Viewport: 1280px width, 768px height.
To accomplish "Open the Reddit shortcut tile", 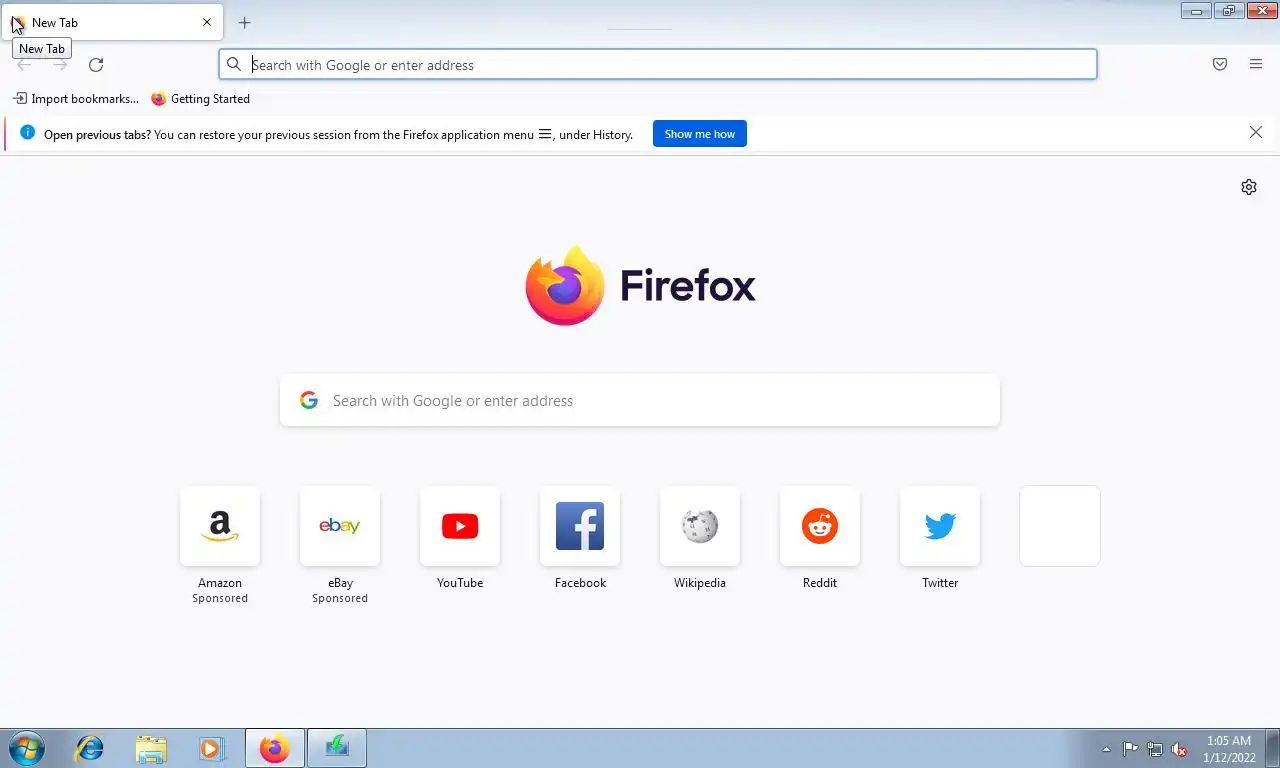I will [x=820, y=526].
